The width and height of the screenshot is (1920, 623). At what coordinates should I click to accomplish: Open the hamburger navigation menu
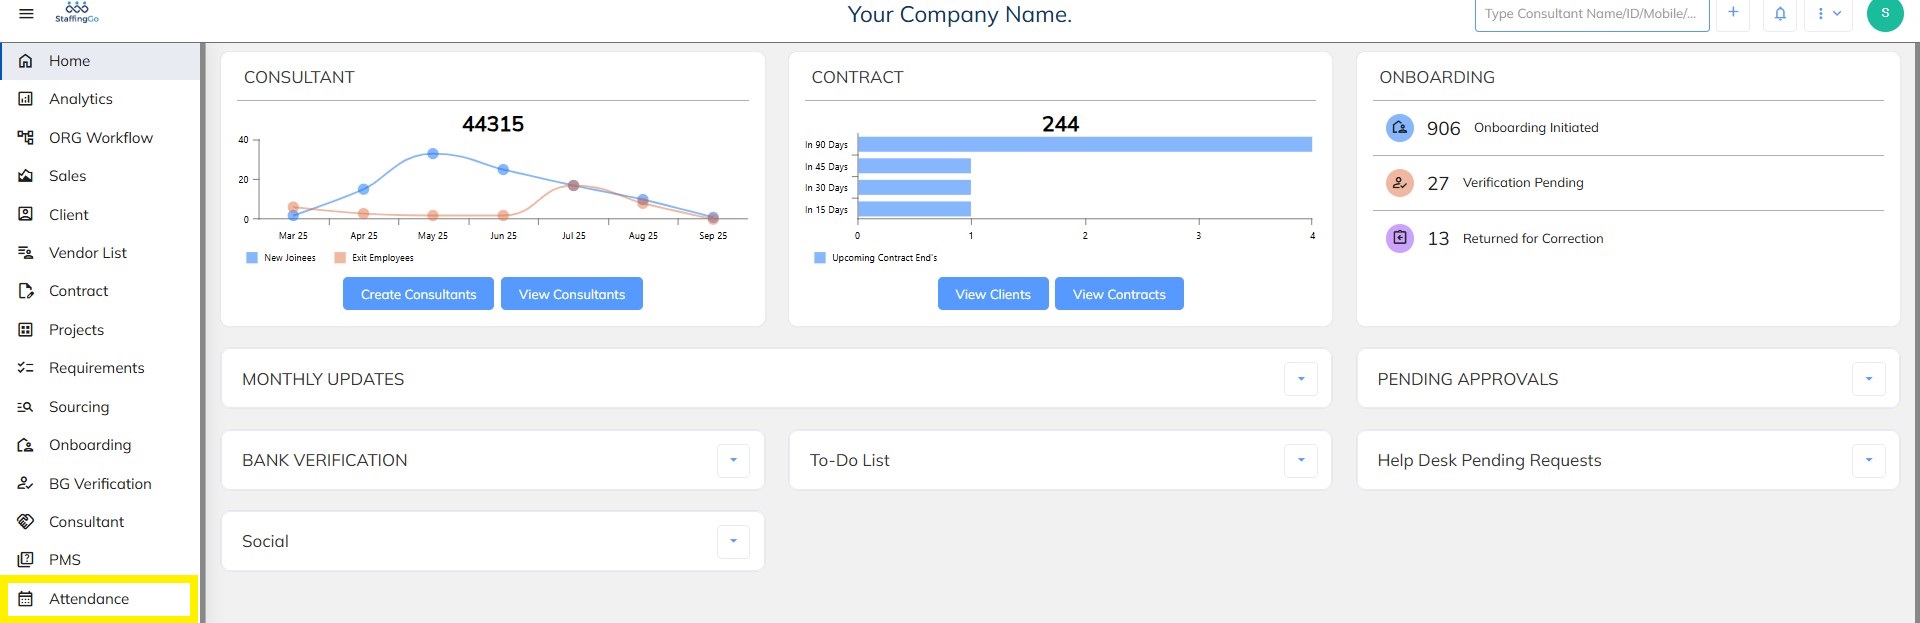(27, 14)
